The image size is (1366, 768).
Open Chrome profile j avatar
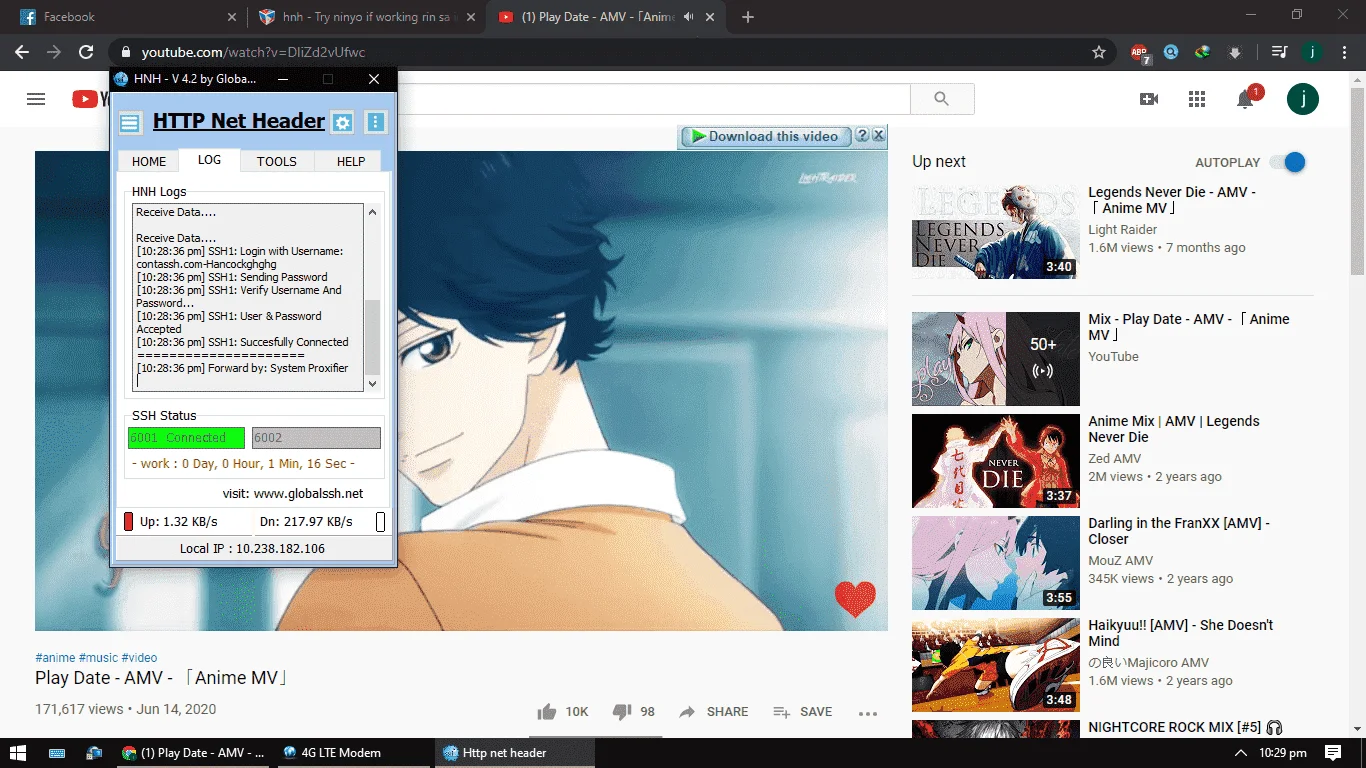tap(1313, 52)
